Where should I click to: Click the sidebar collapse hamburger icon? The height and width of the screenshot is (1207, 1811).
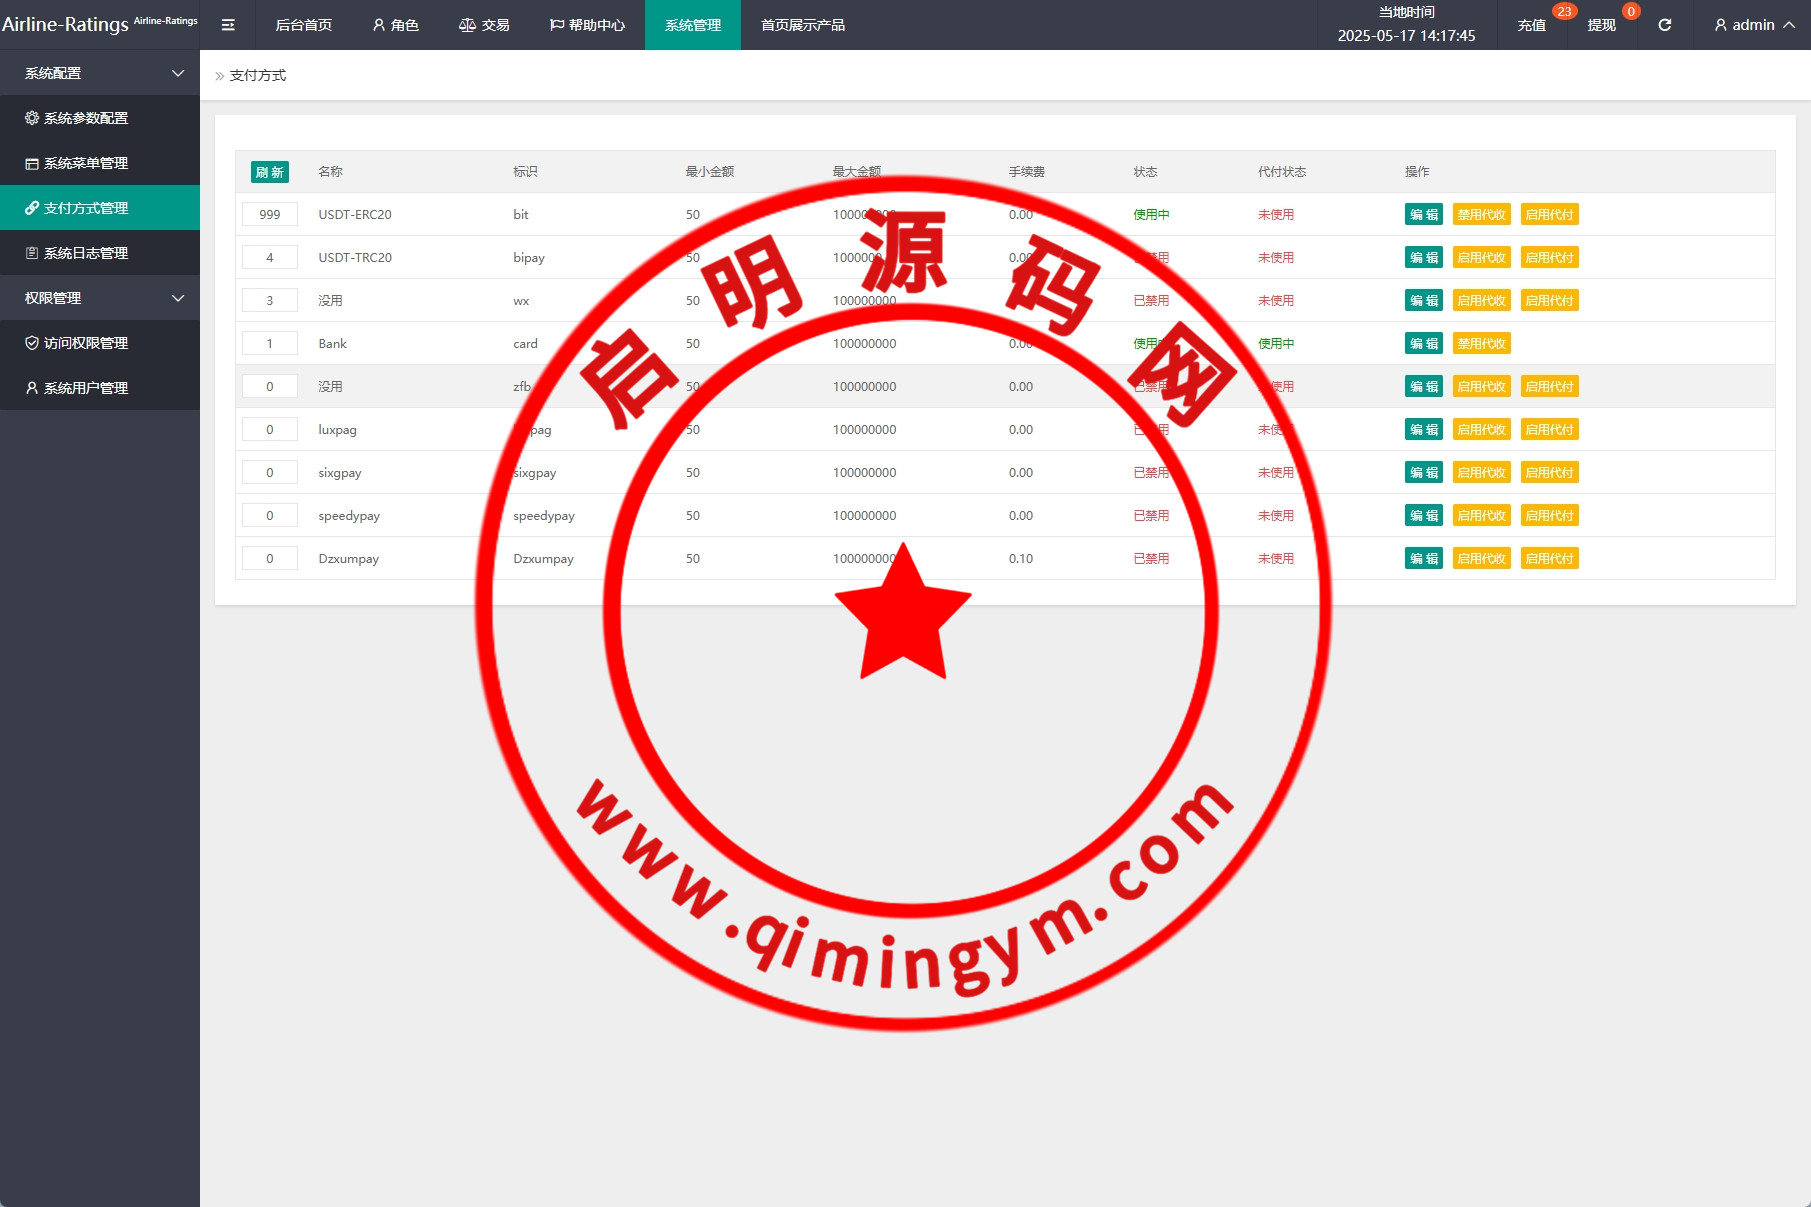pyautogui.click(x=228, y=25)
